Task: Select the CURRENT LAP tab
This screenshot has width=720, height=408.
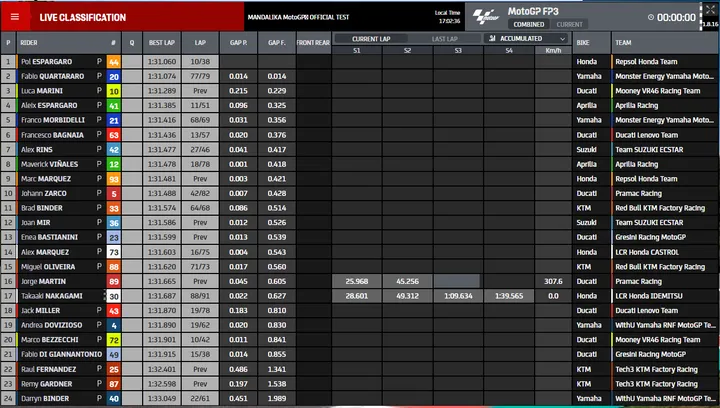Action: tap(371, 39)
